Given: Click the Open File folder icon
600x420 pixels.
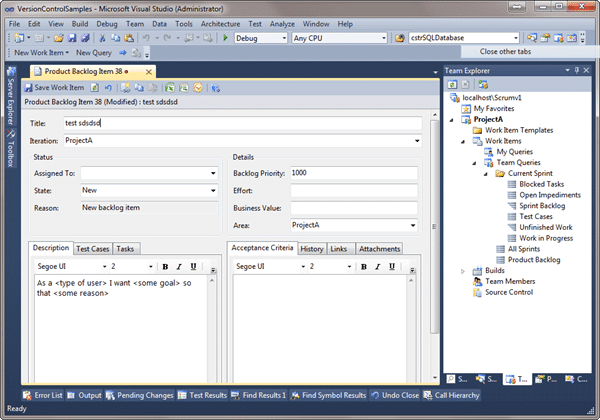Looking at the screenshot, I should (x=59, y=38).
